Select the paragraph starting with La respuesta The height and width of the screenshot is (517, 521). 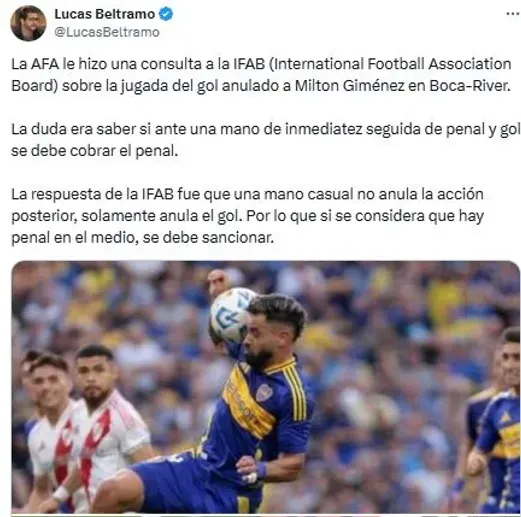(248, 216)
